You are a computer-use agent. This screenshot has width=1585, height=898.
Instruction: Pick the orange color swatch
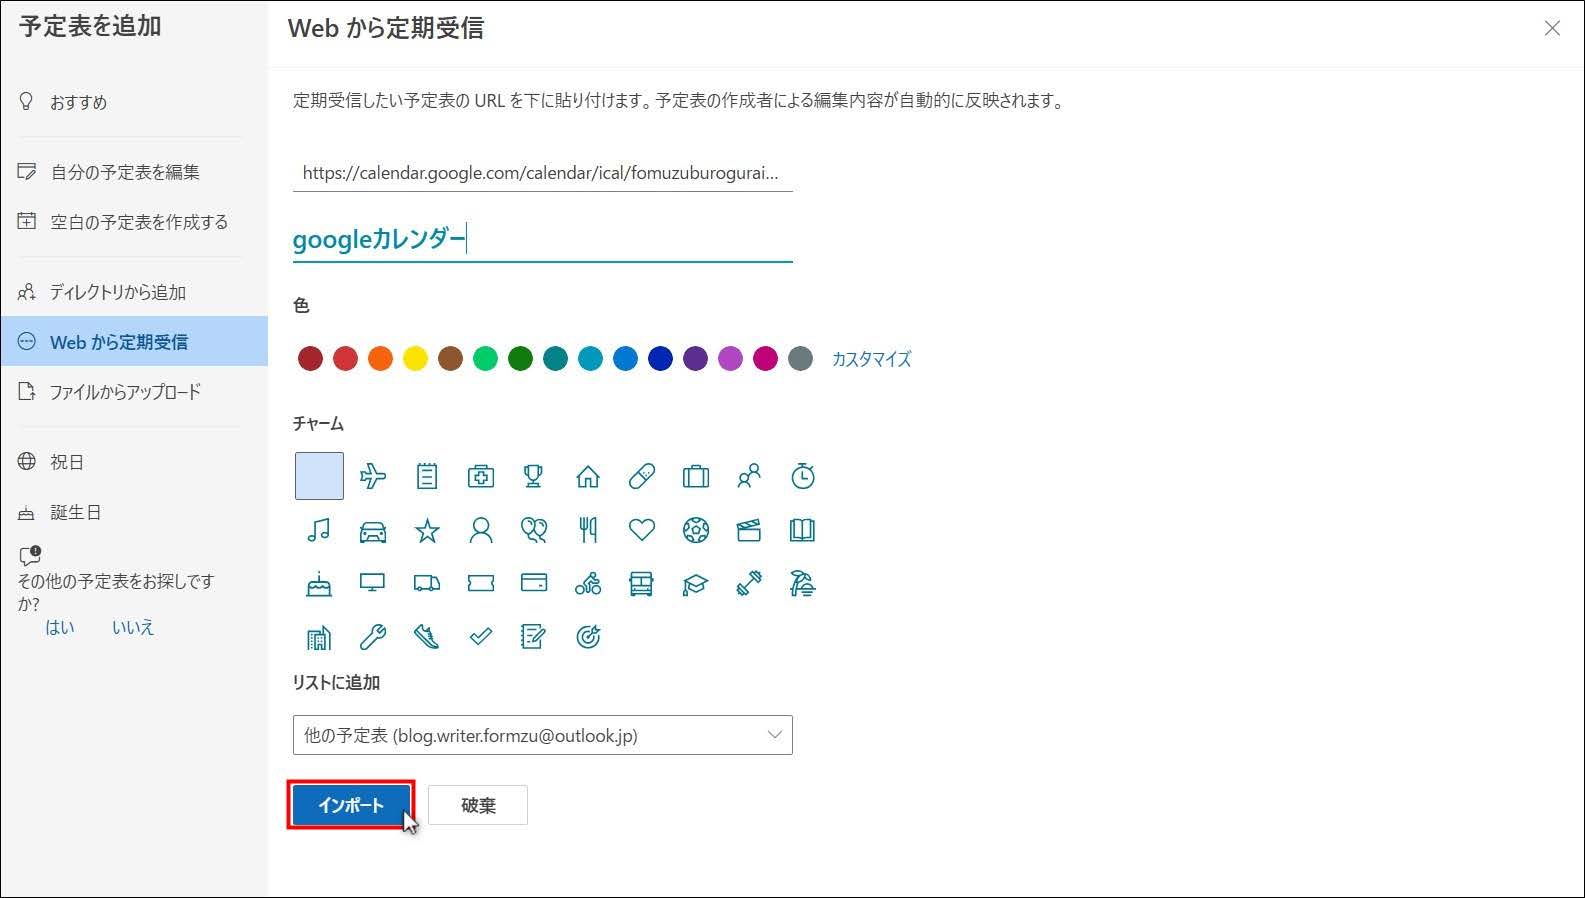pyautogui.click(x=380, y=359)
